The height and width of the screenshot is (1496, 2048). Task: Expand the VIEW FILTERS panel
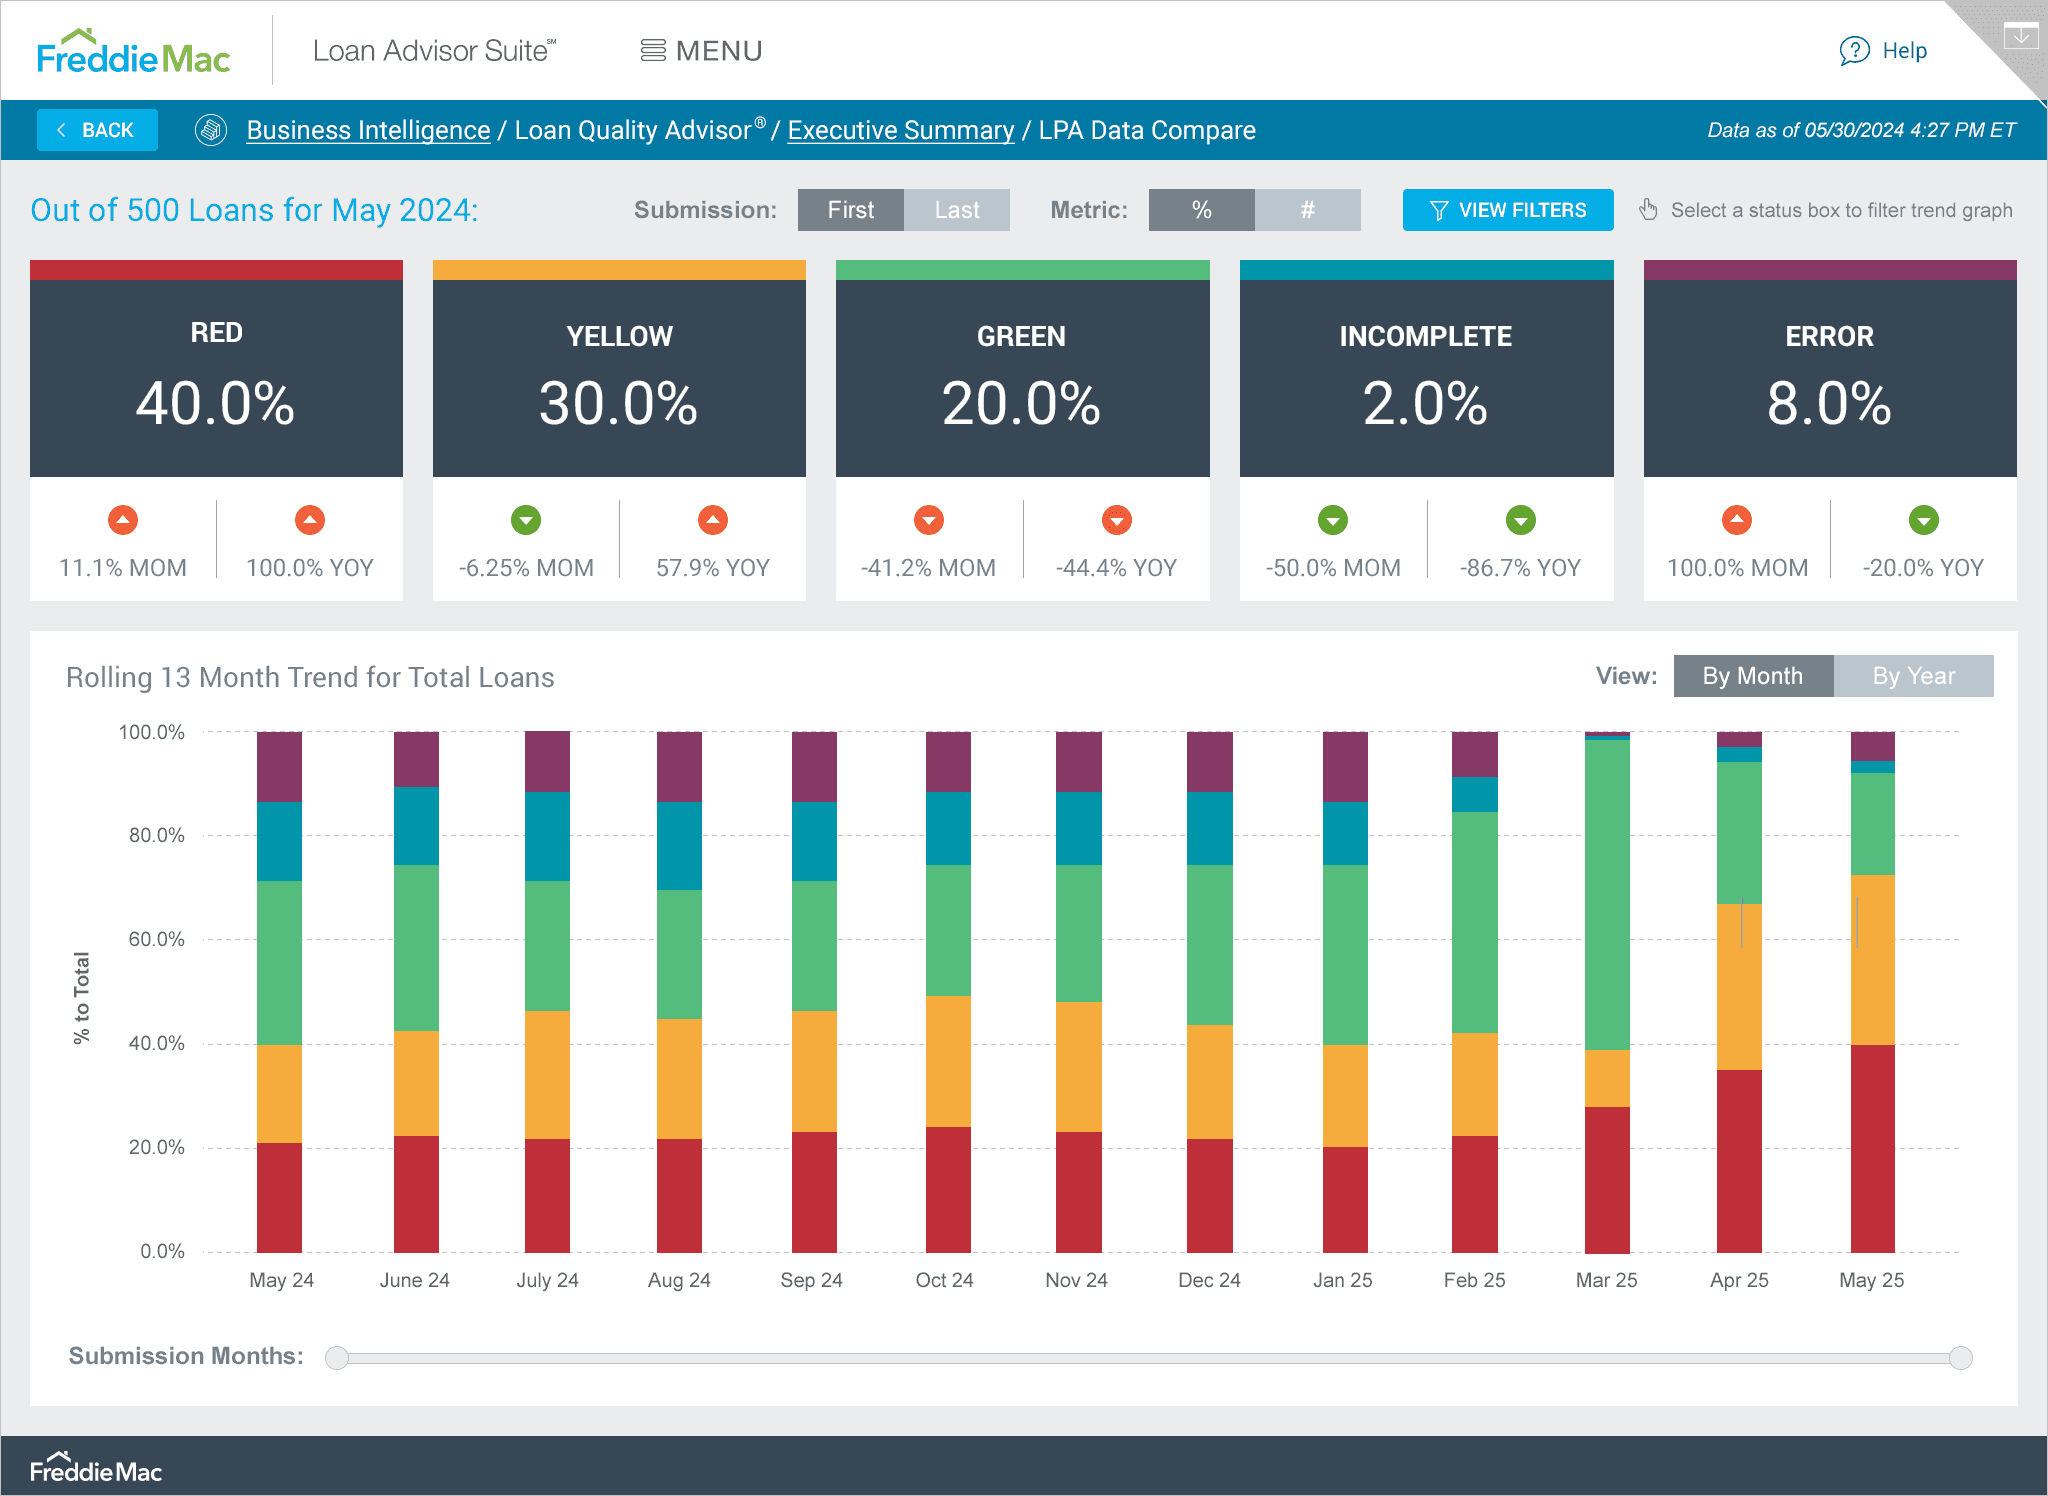click(1507, 210)
